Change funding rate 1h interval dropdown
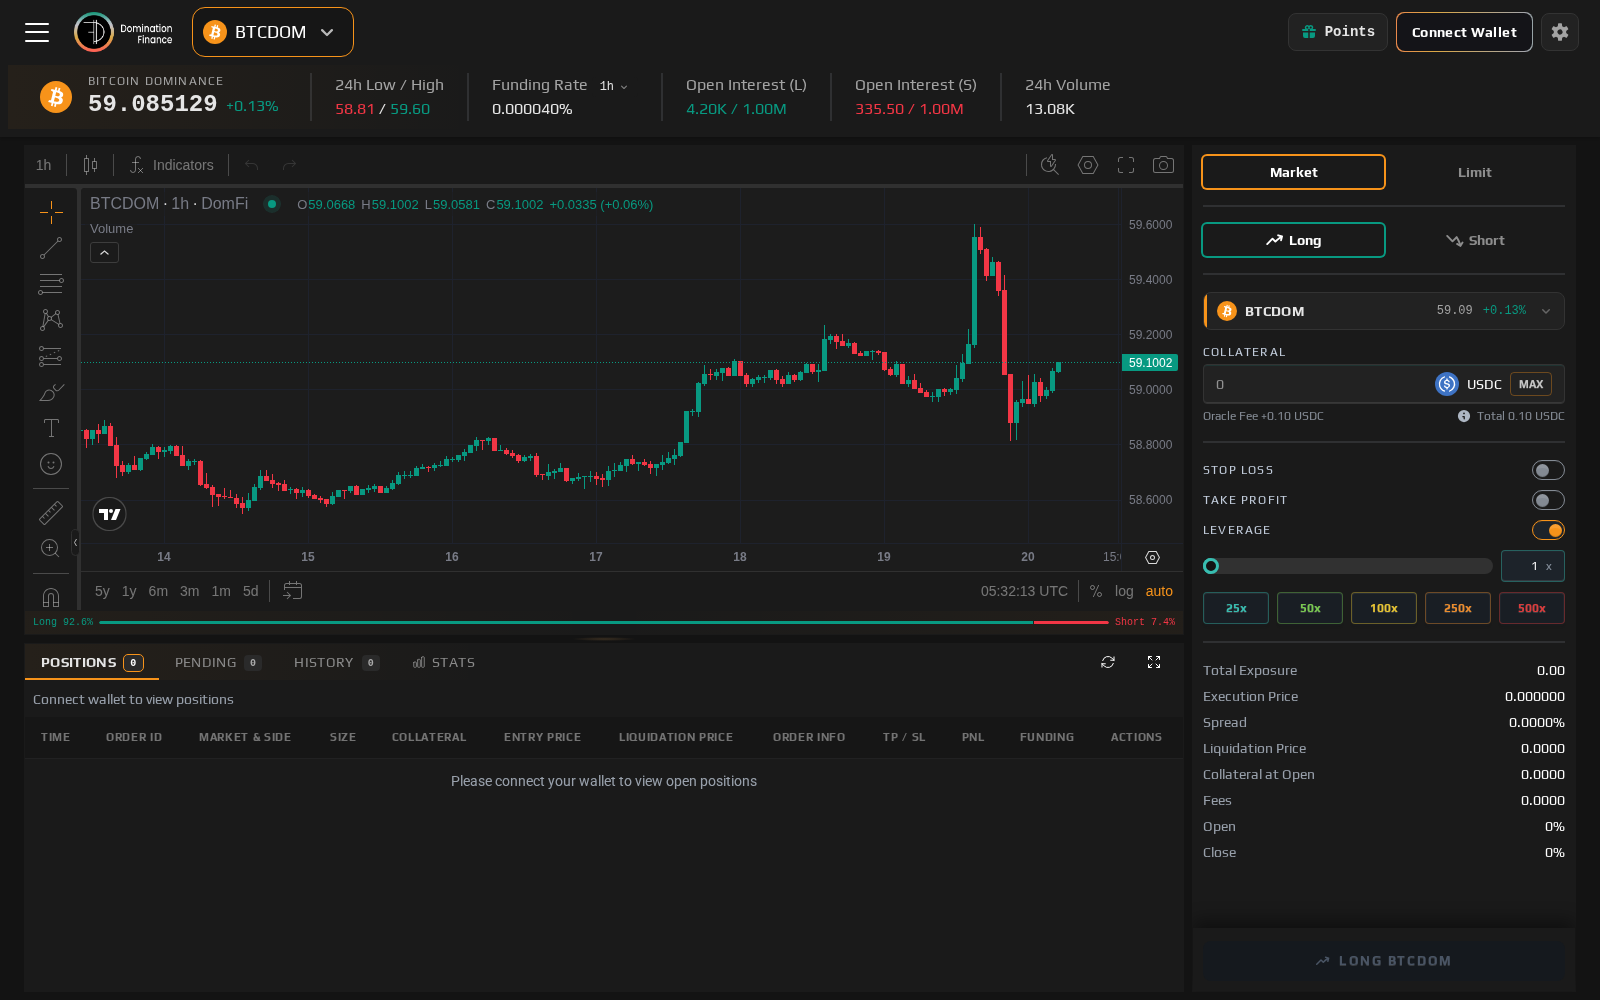The width and height of the screenshot is (1600, 1000). pyautogui.click(x=614, y=86)
